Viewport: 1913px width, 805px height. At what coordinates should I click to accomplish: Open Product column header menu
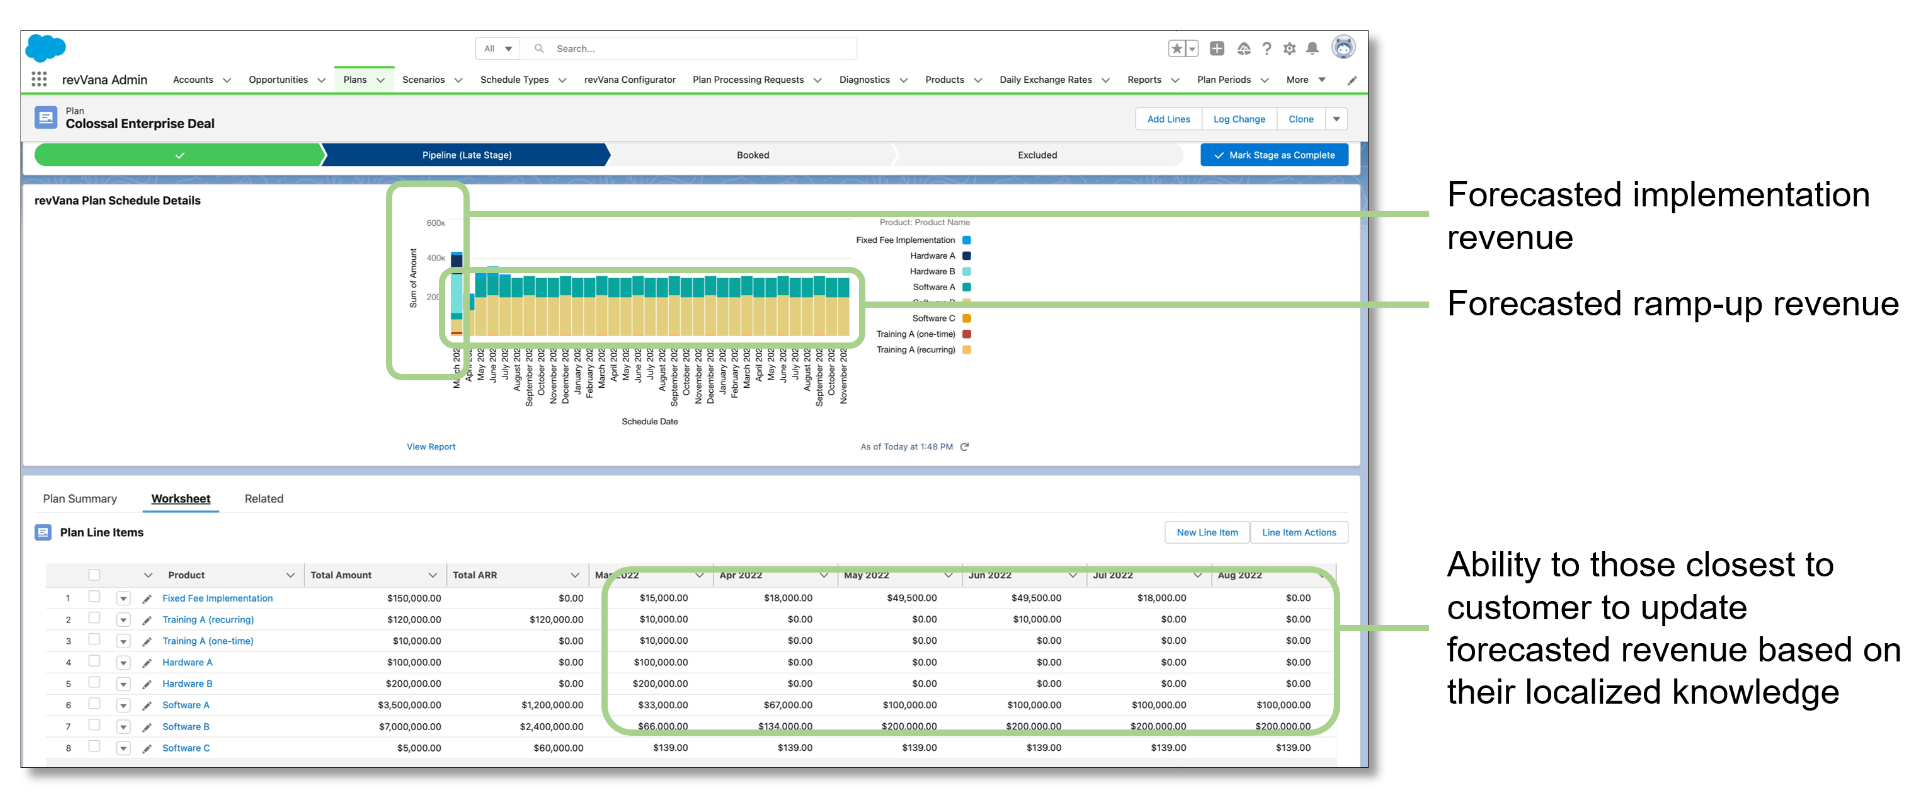click(291, 575)
